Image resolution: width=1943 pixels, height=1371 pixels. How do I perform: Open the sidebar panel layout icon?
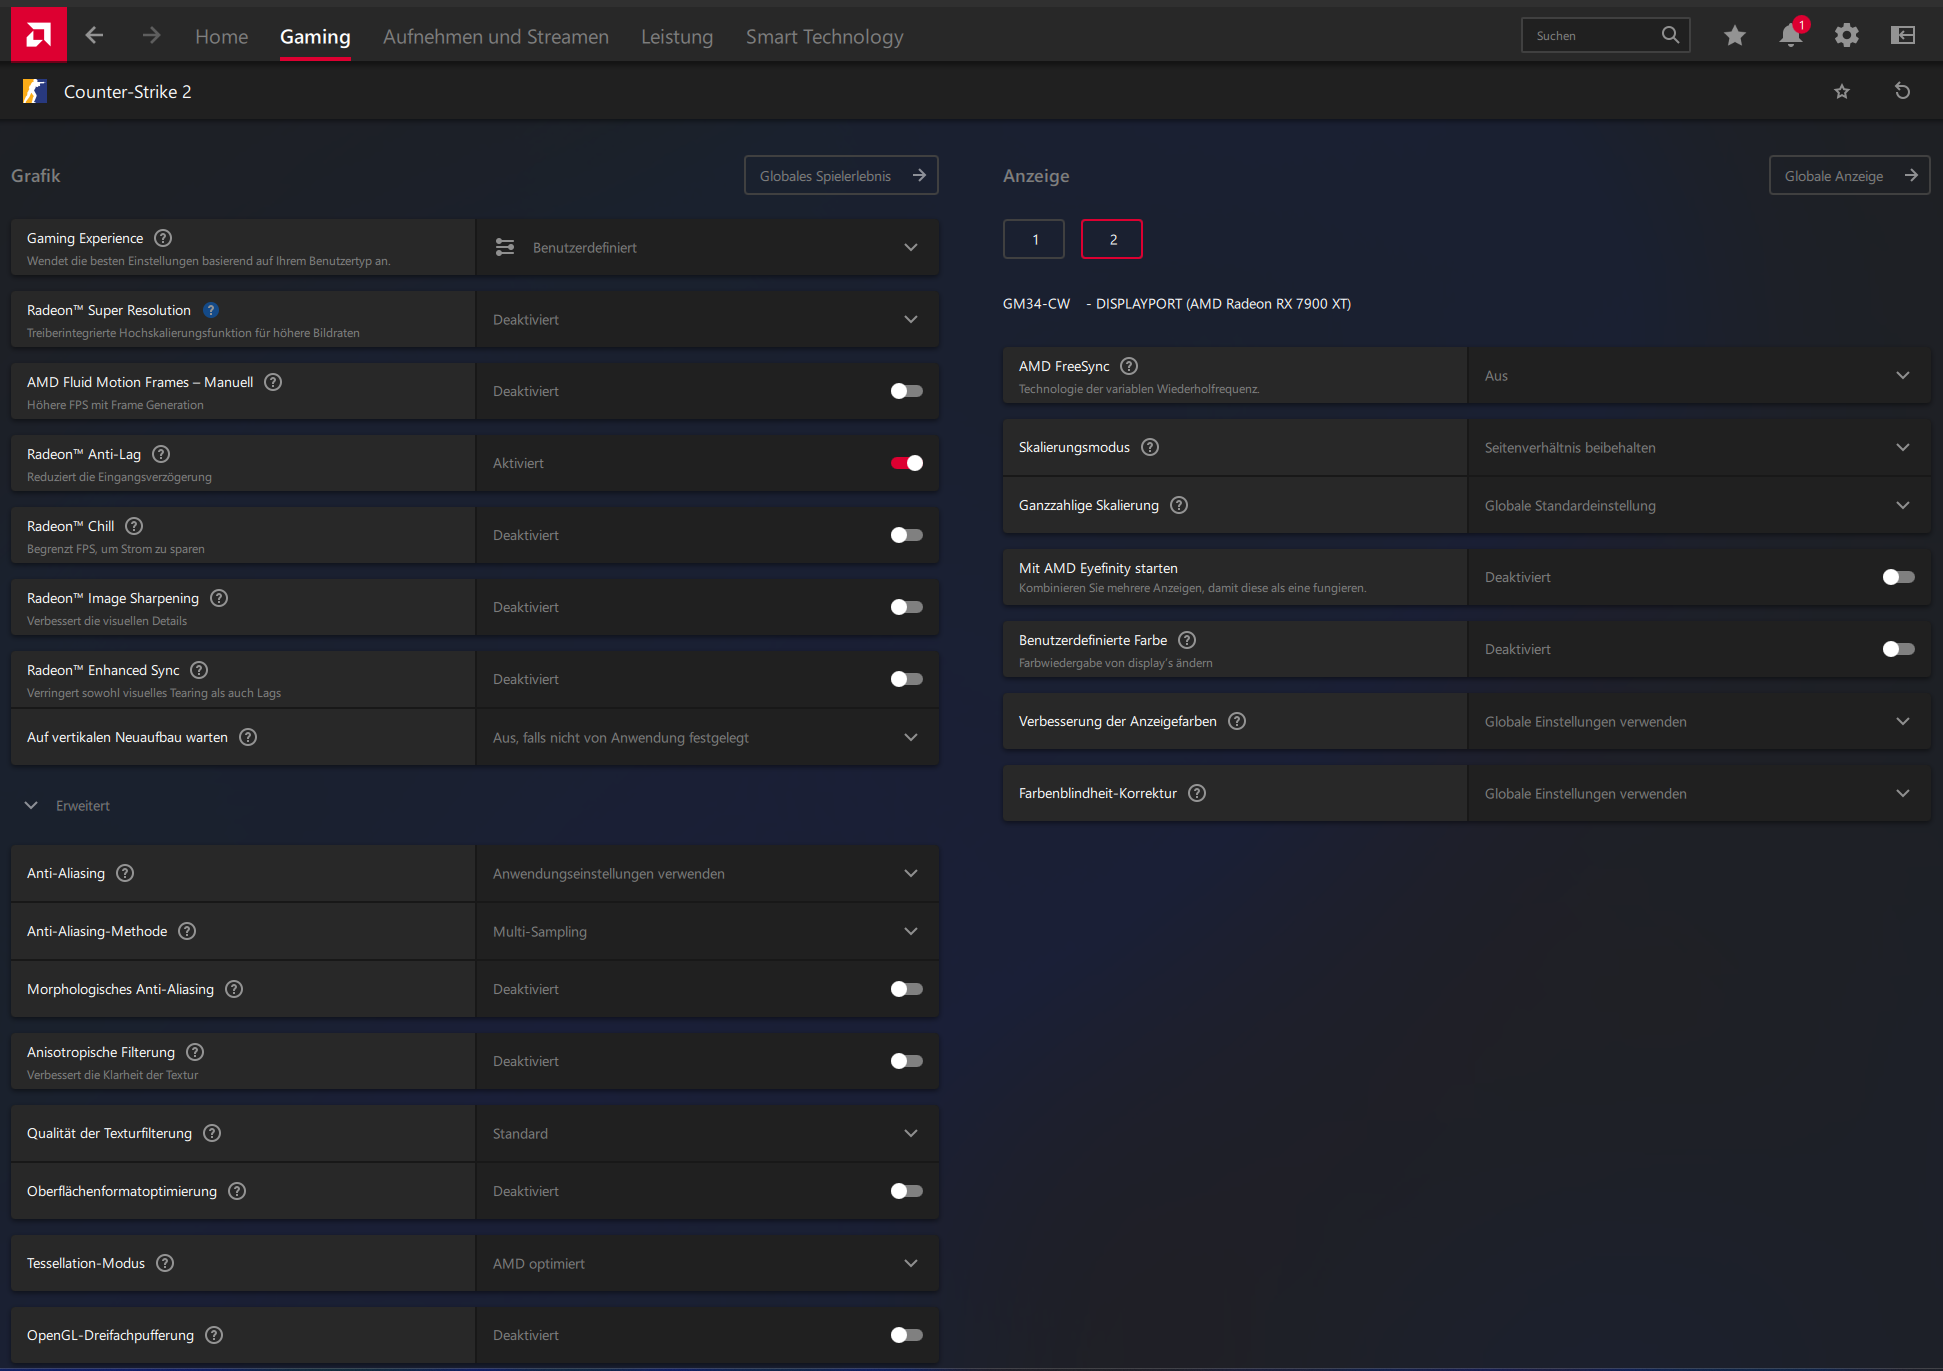1902,36
